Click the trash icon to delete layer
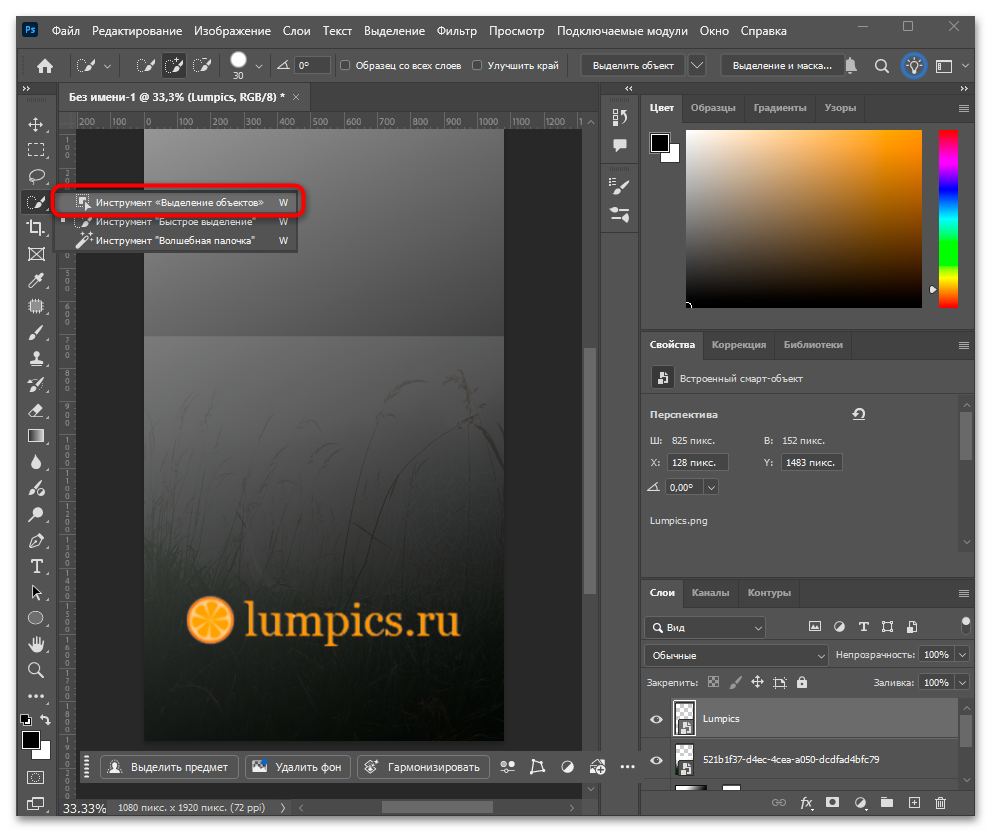The image size is (991, 832). point(940,803)
